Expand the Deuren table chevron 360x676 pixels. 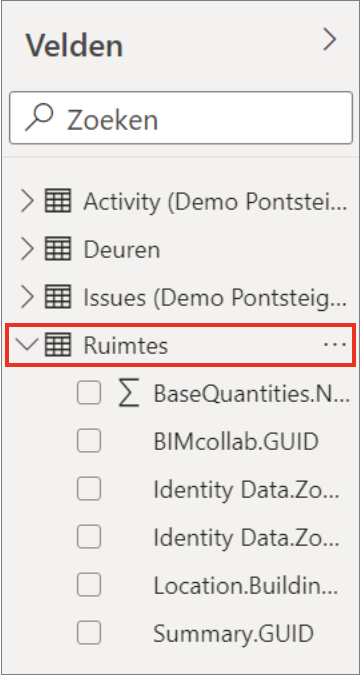click(27, 249)
